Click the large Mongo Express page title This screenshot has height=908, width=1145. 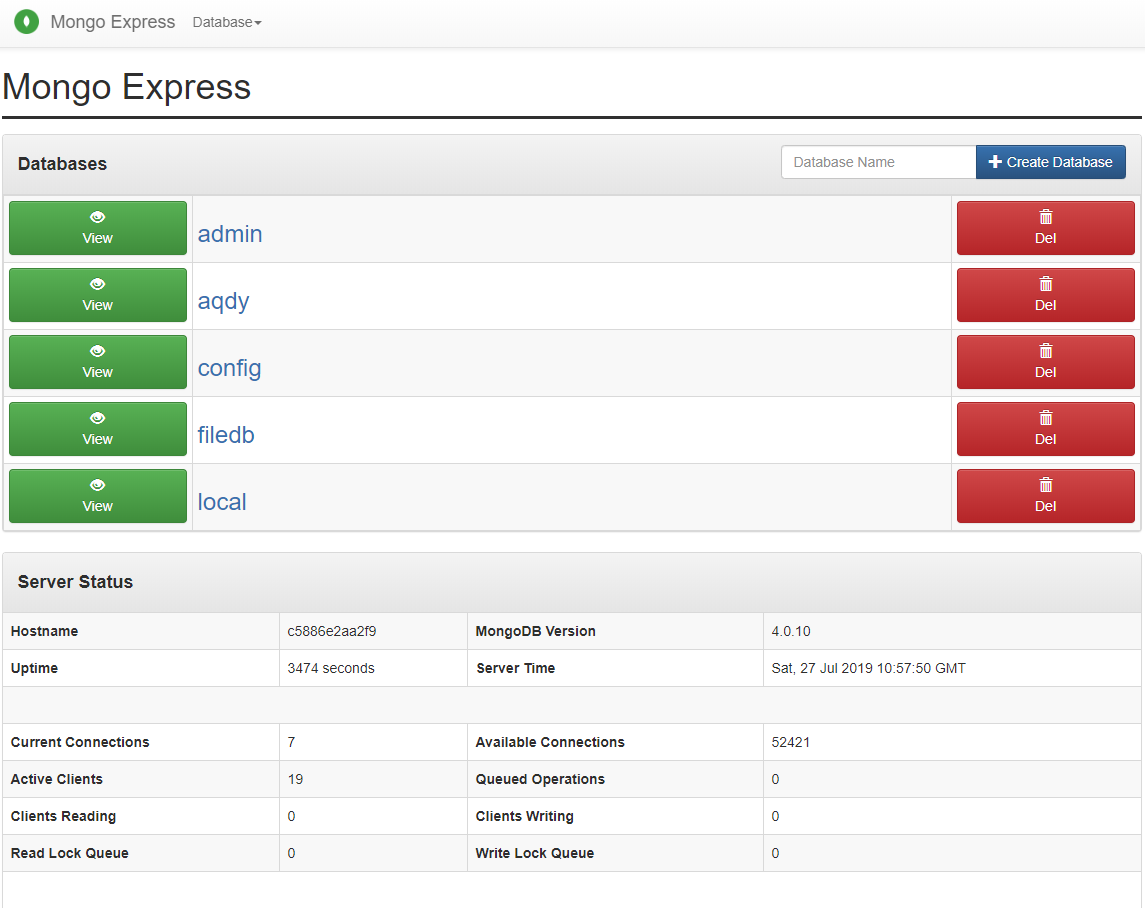[127, 87]
